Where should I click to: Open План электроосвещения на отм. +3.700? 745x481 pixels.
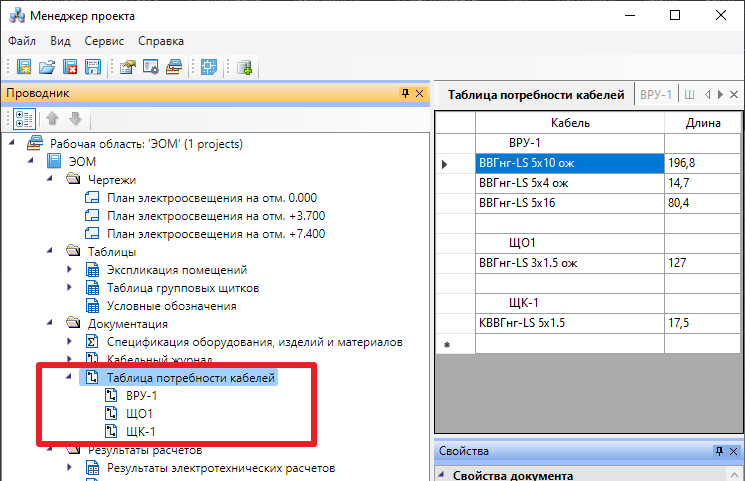215,215
